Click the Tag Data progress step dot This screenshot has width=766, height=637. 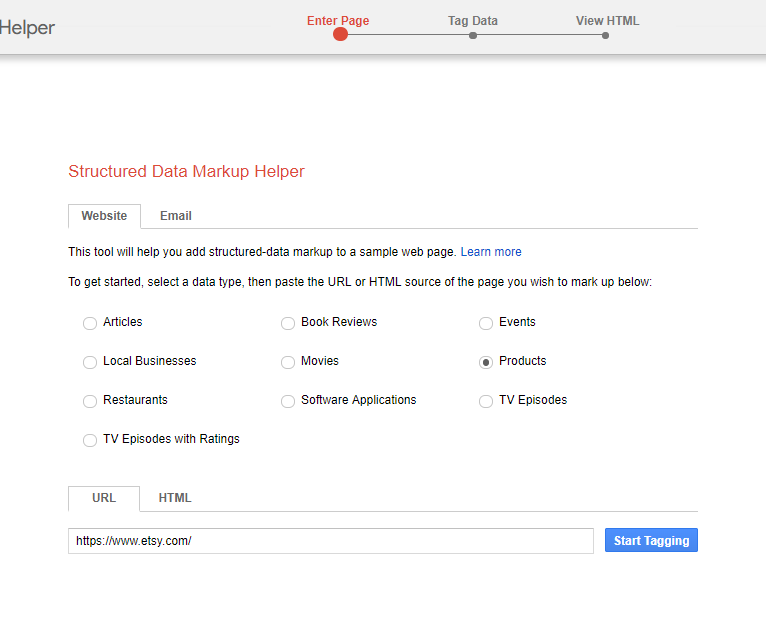[x=473, y=35]
